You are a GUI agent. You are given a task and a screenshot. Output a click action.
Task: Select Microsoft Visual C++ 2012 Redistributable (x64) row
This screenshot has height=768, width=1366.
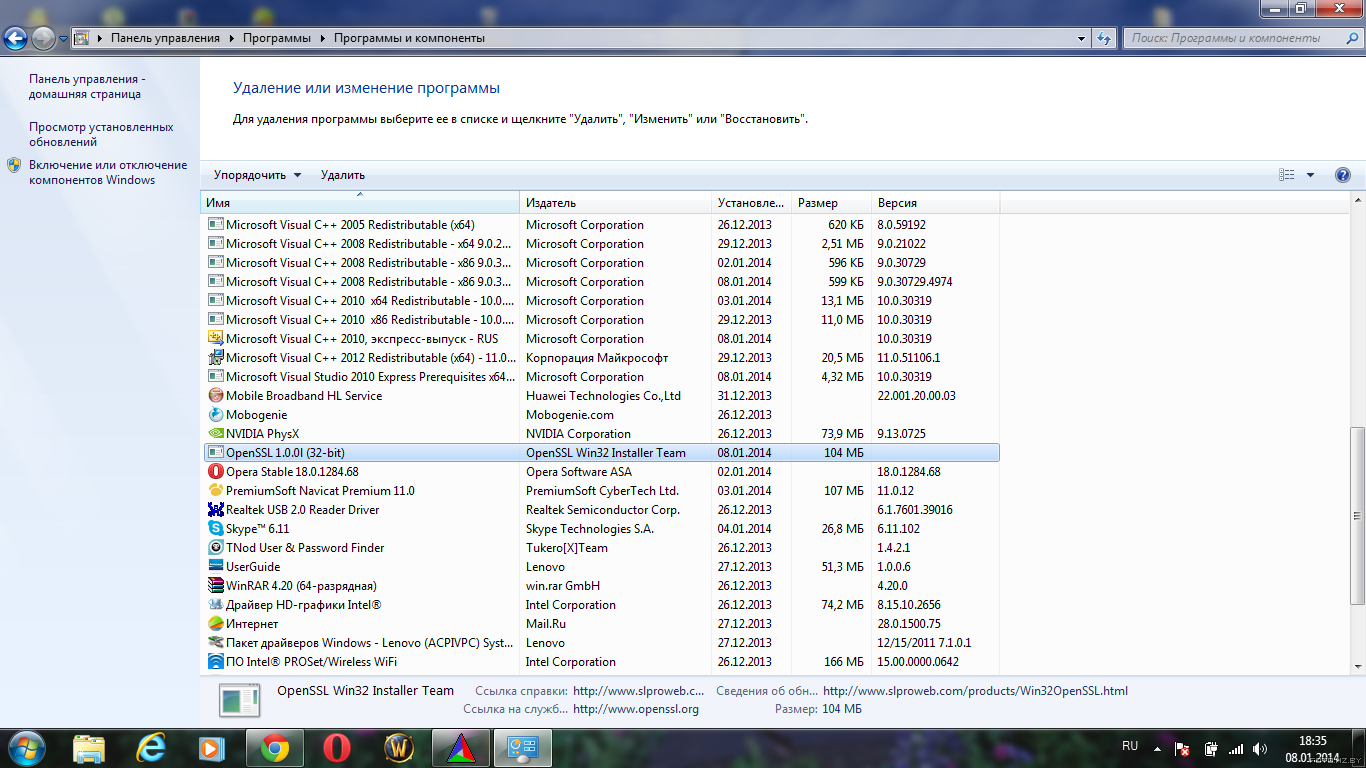click(601, 357)
